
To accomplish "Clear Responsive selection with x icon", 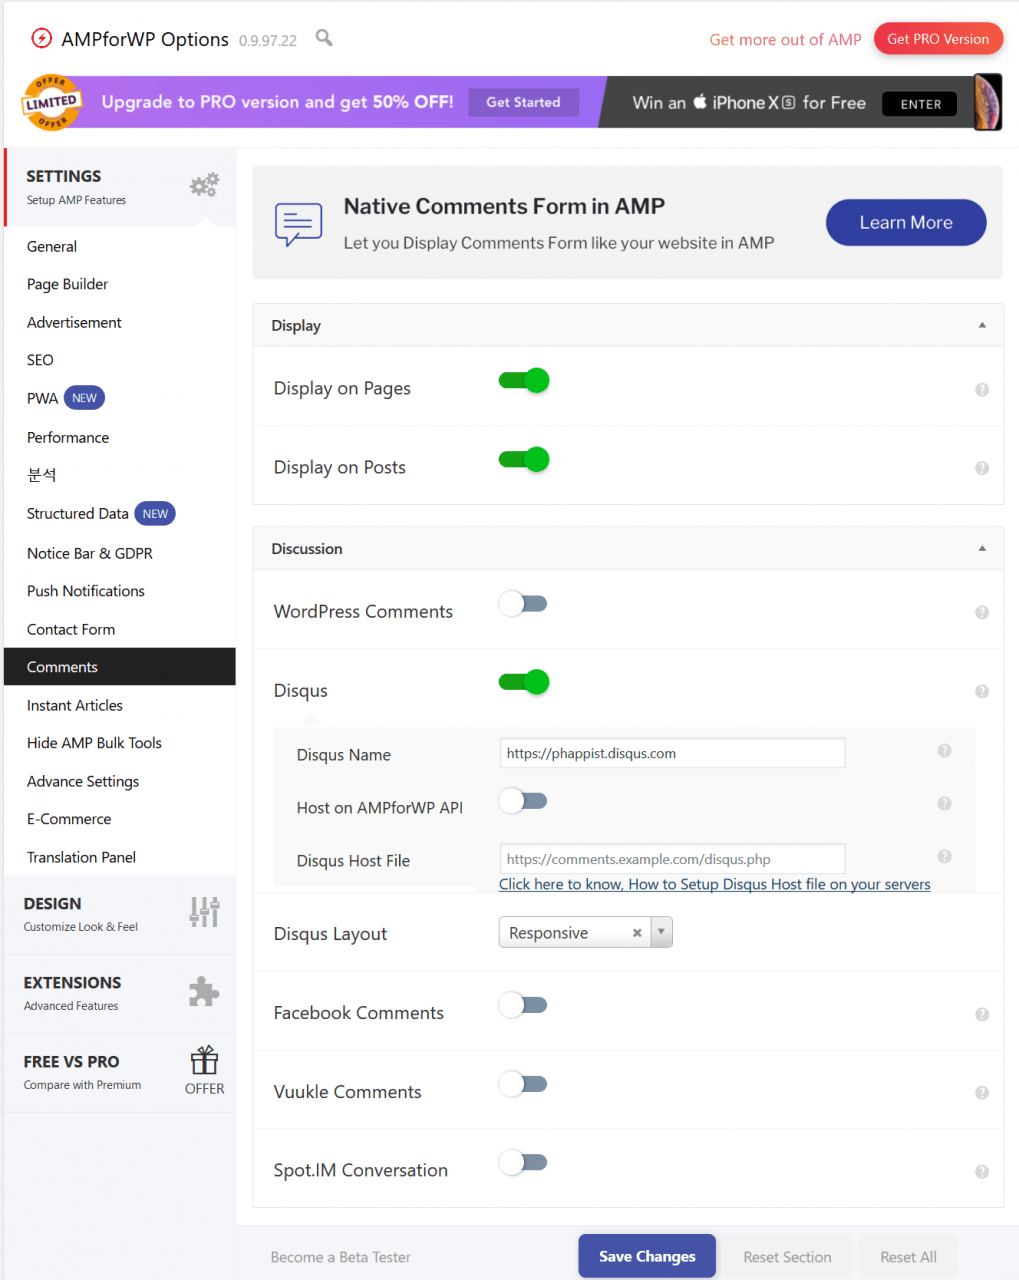I will (637, 933).
